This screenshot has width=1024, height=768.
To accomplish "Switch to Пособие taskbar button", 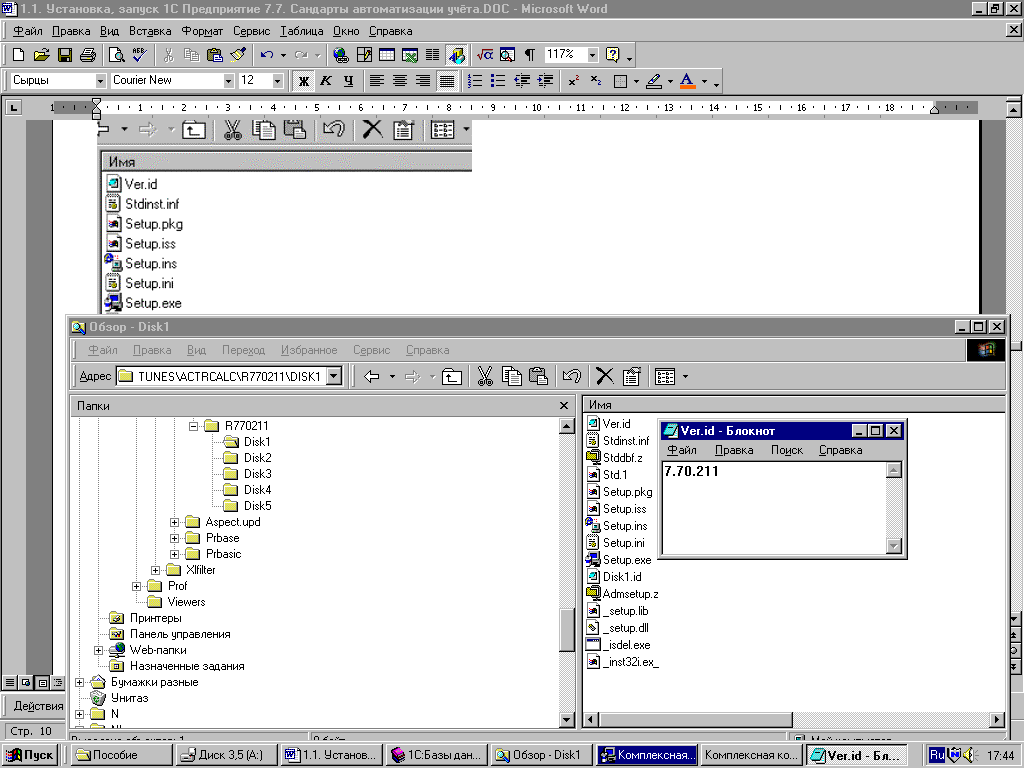I will point(121,755).
